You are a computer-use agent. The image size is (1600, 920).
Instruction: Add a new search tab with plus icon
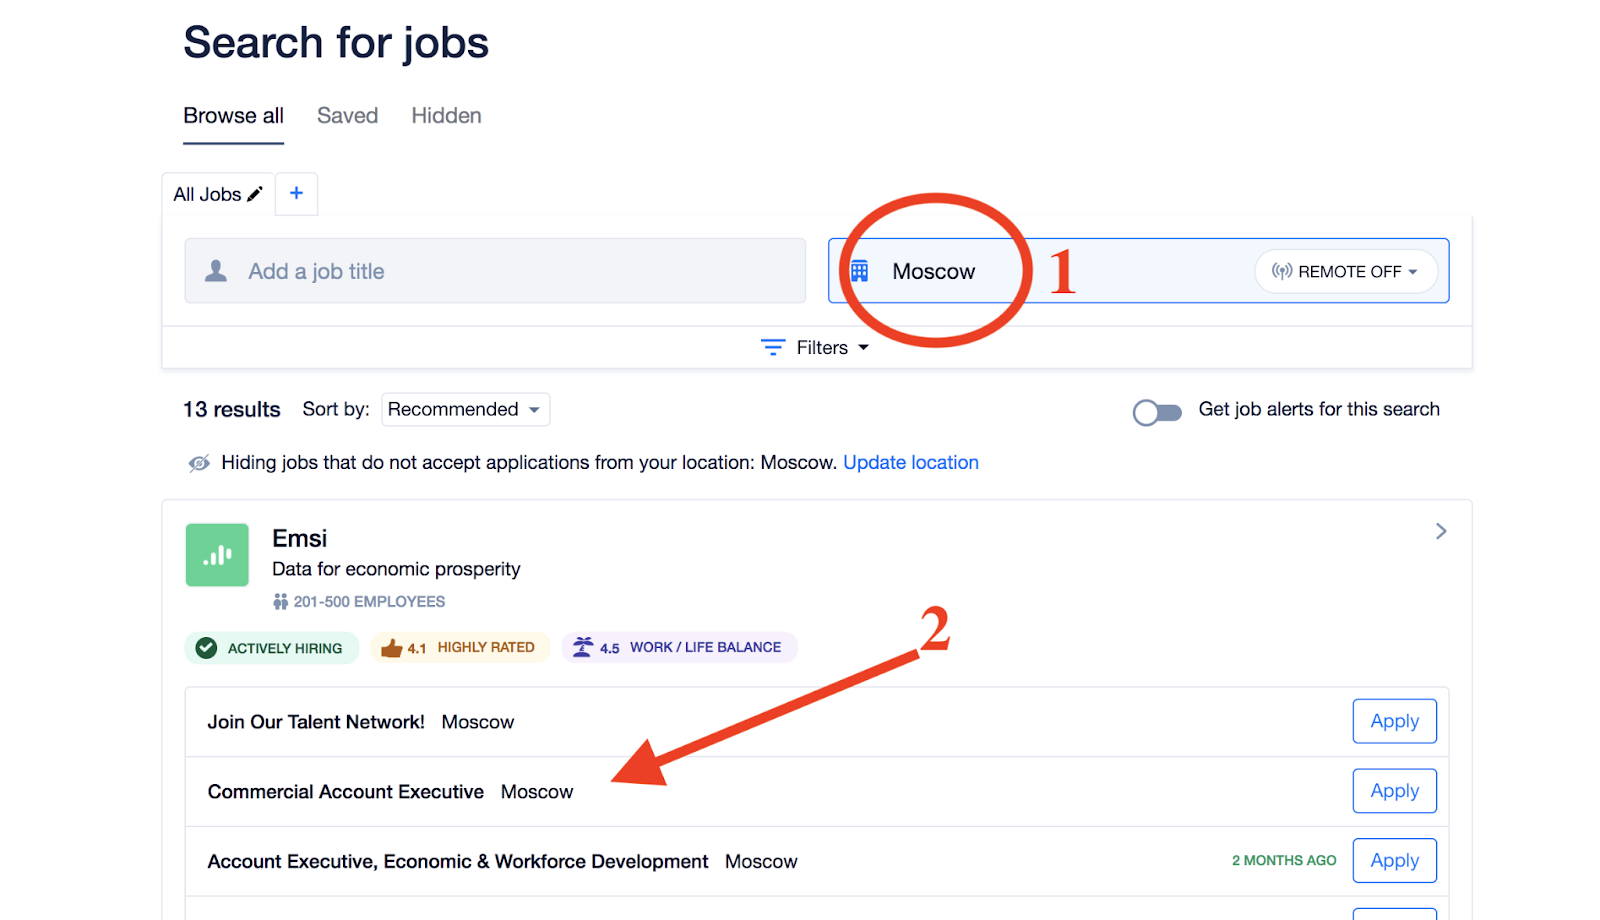click(296, 193)
